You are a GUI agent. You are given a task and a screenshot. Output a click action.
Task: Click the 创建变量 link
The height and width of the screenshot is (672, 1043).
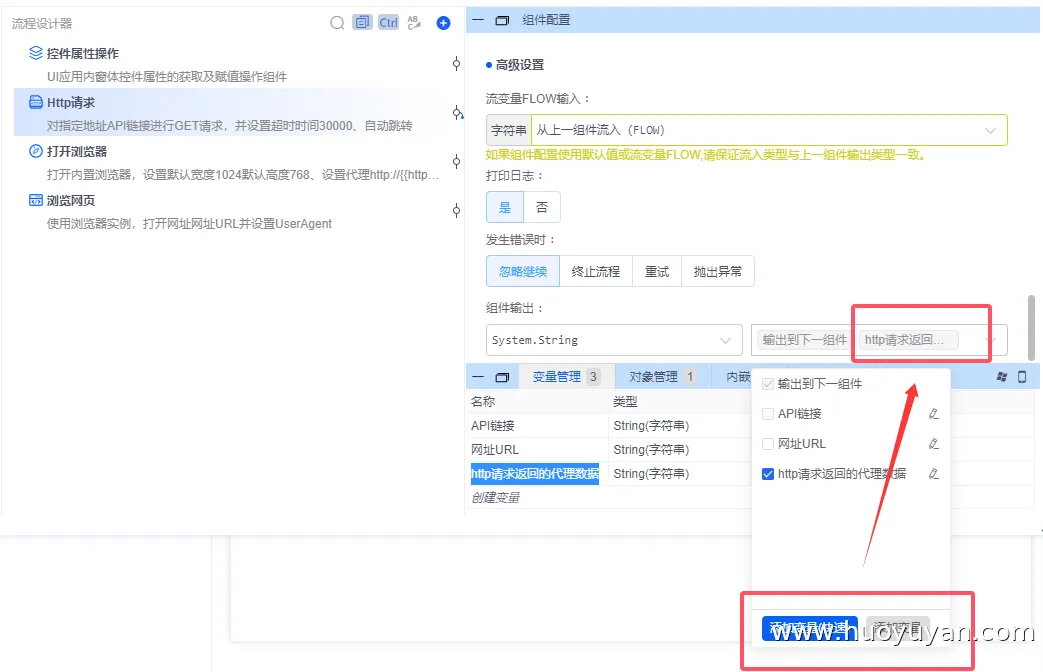coord(494,497)
